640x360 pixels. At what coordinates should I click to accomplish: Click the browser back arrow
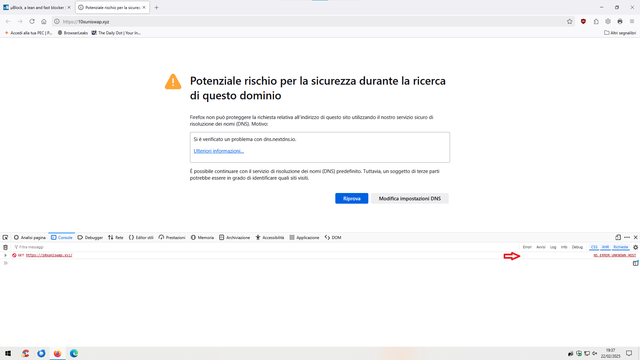[x=8, y=22]
